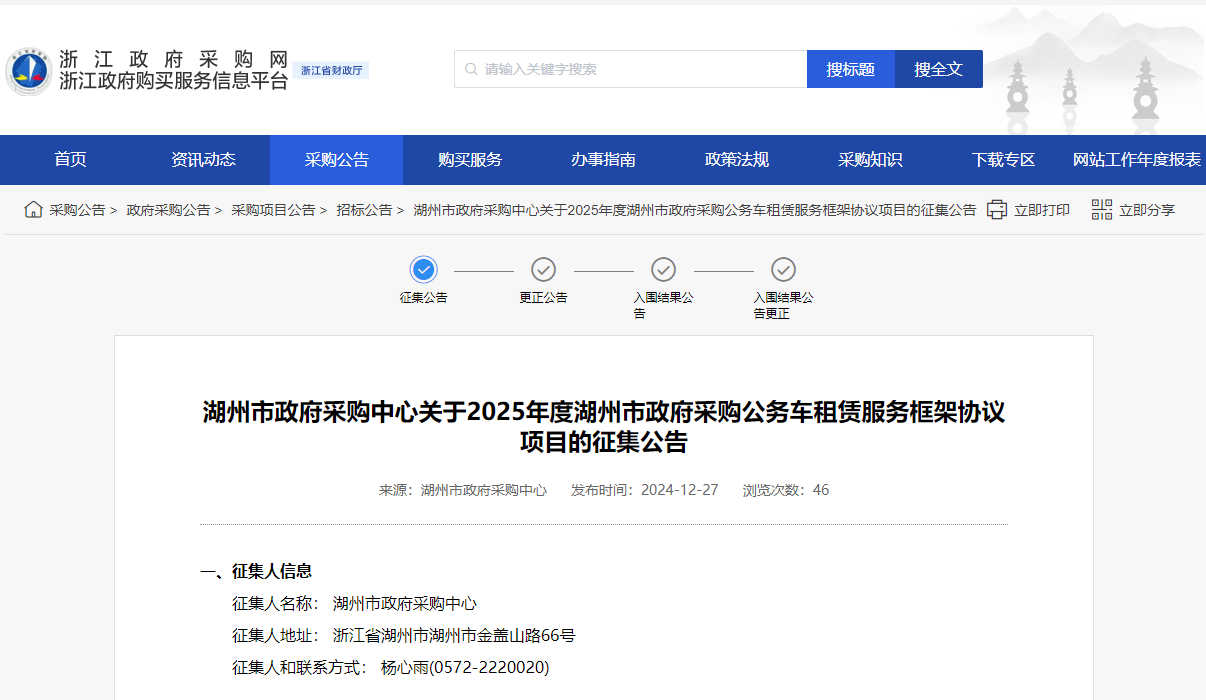Click the 搜标题 search button
Viewport: 1206px width, 700px height.
pyautogui.click(x=850, y=68)
